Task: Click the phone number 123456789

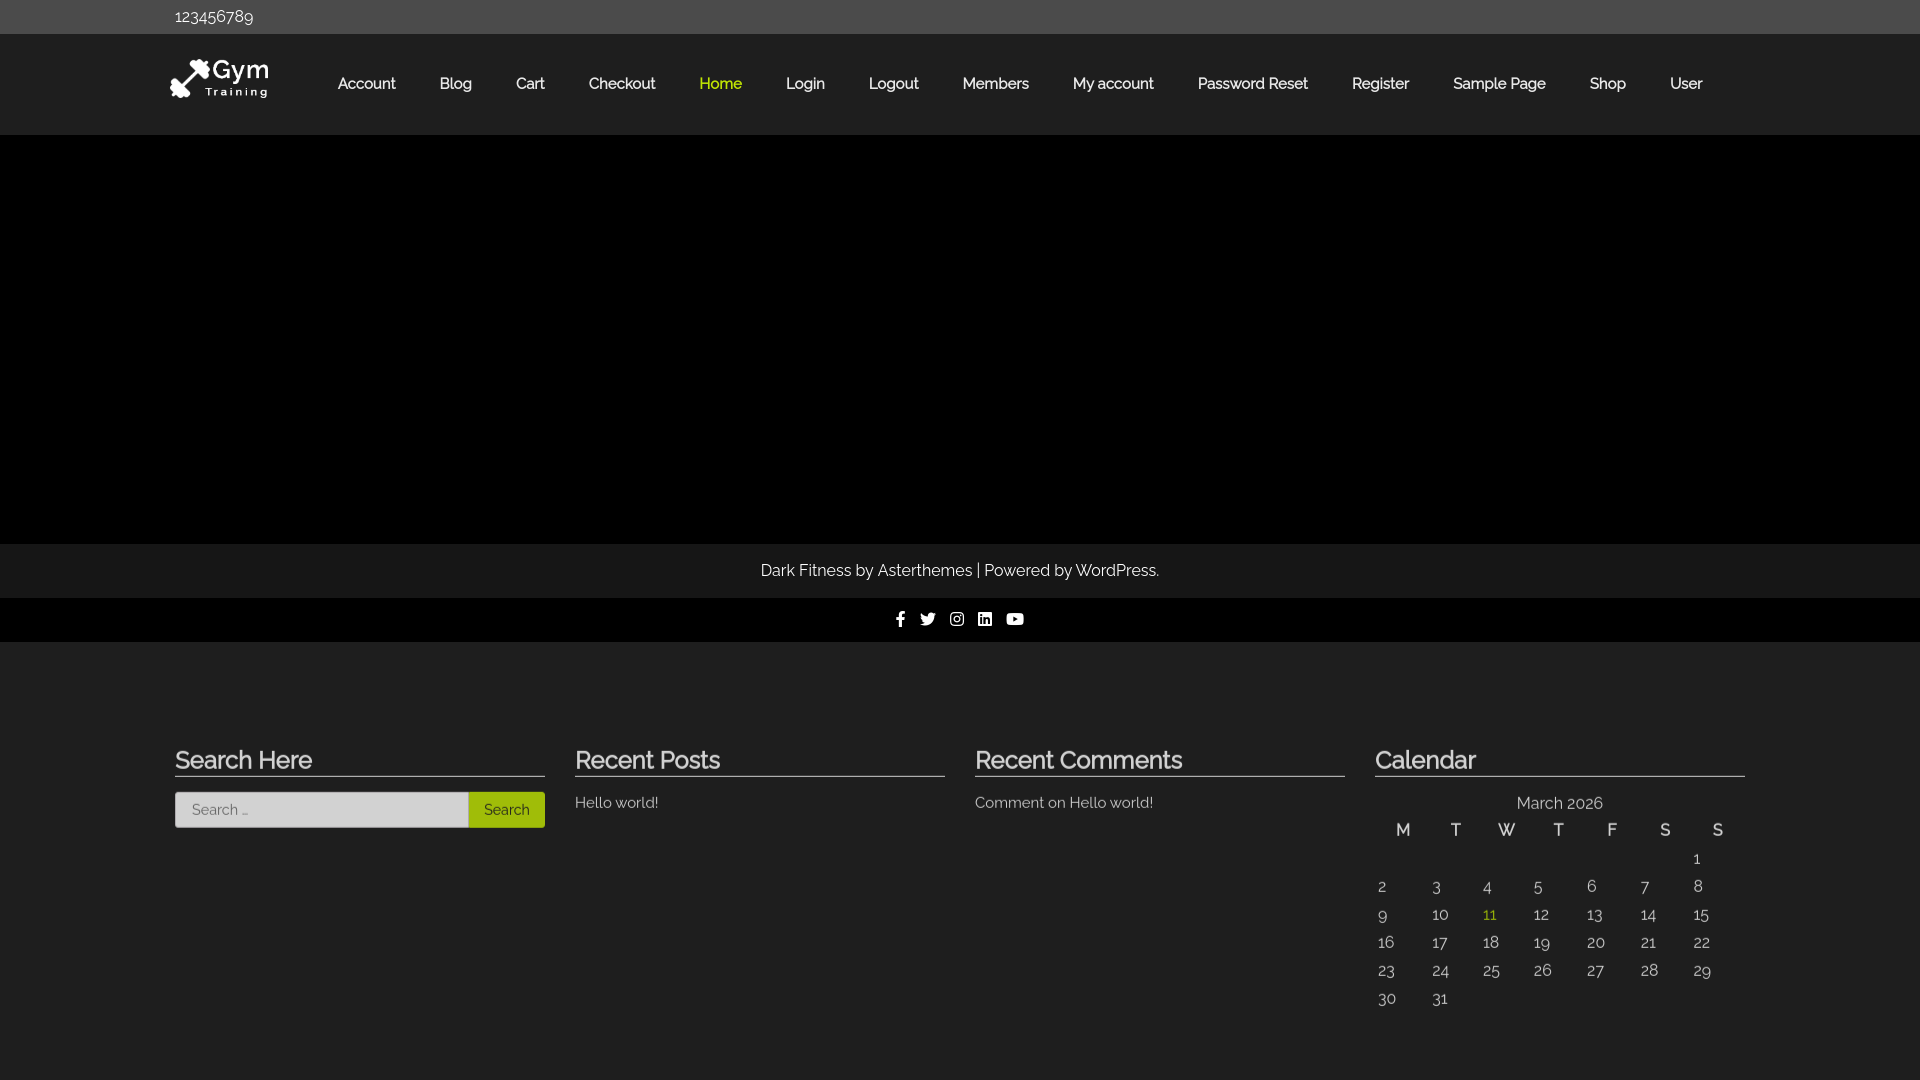Action: click(214, 17)
